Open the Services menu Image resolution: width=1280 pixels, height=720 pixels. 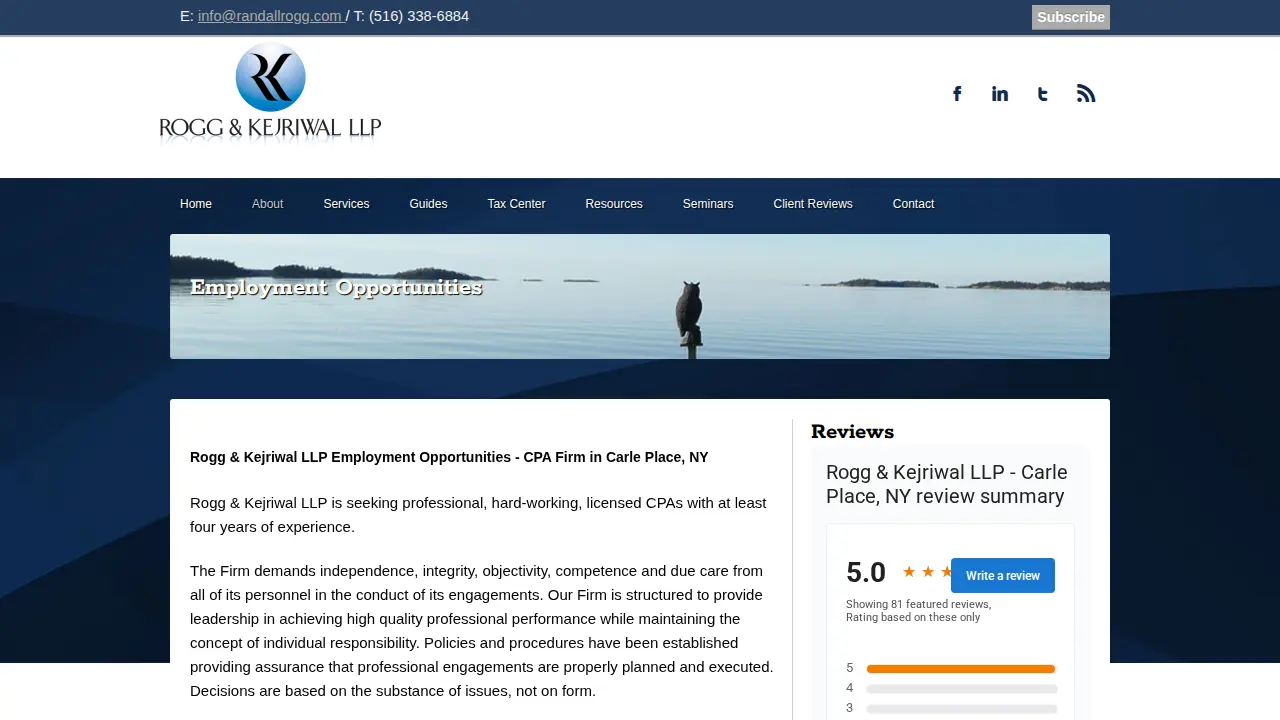tap(346, 204)
